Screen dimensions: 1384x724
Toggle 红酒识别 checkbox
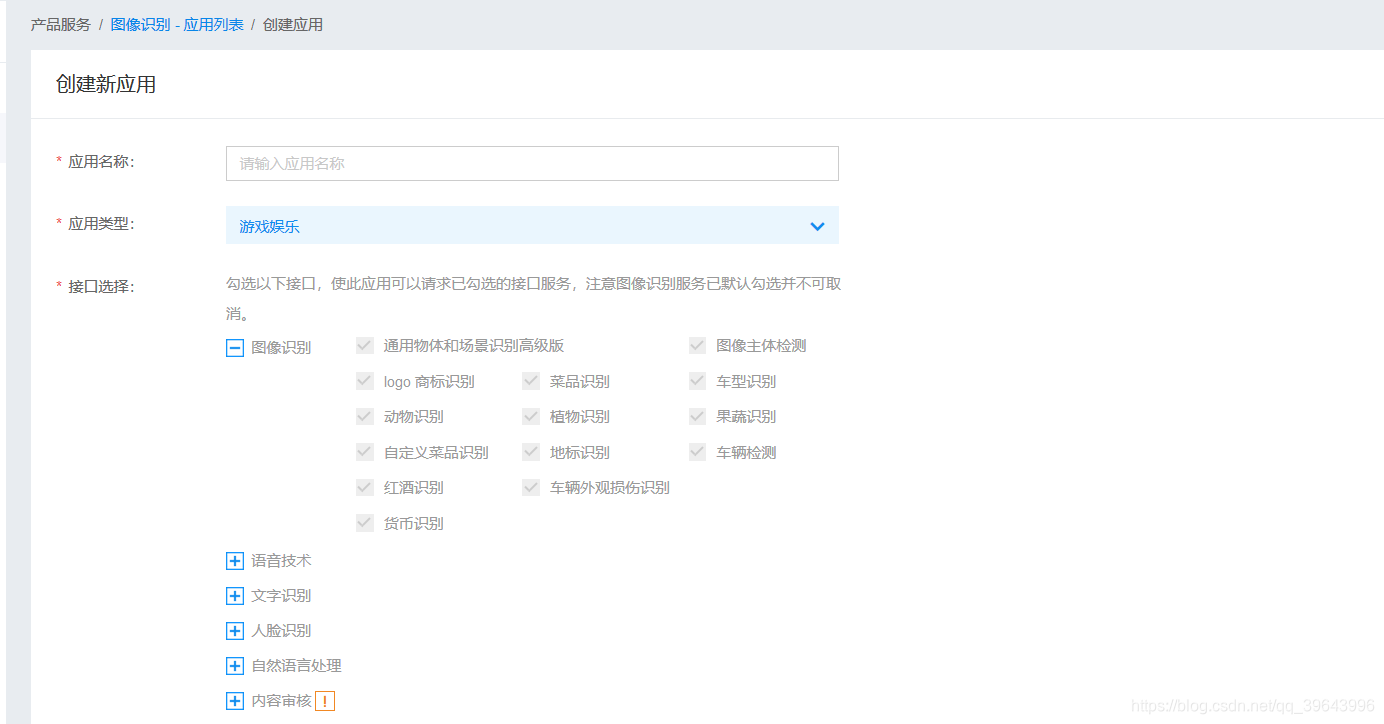coord(365,487)
